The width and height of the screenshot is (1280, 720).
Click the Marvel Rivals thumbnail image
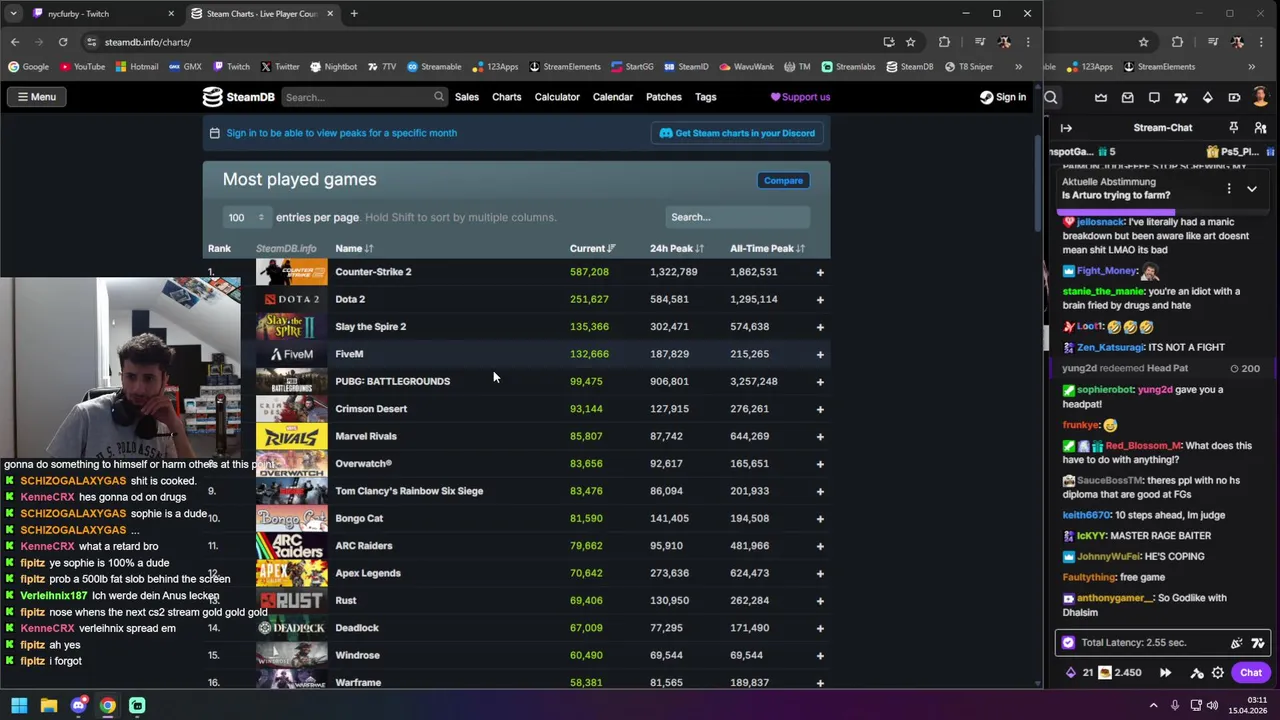[291, 436]
